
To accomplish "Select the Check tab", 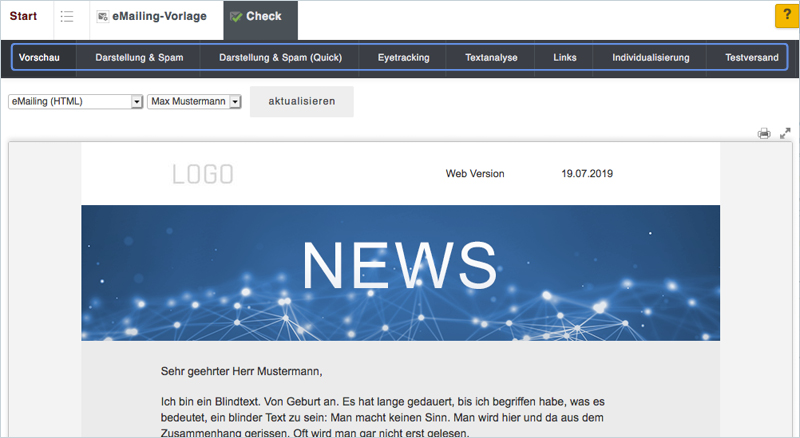I will (x=256, y=16).
